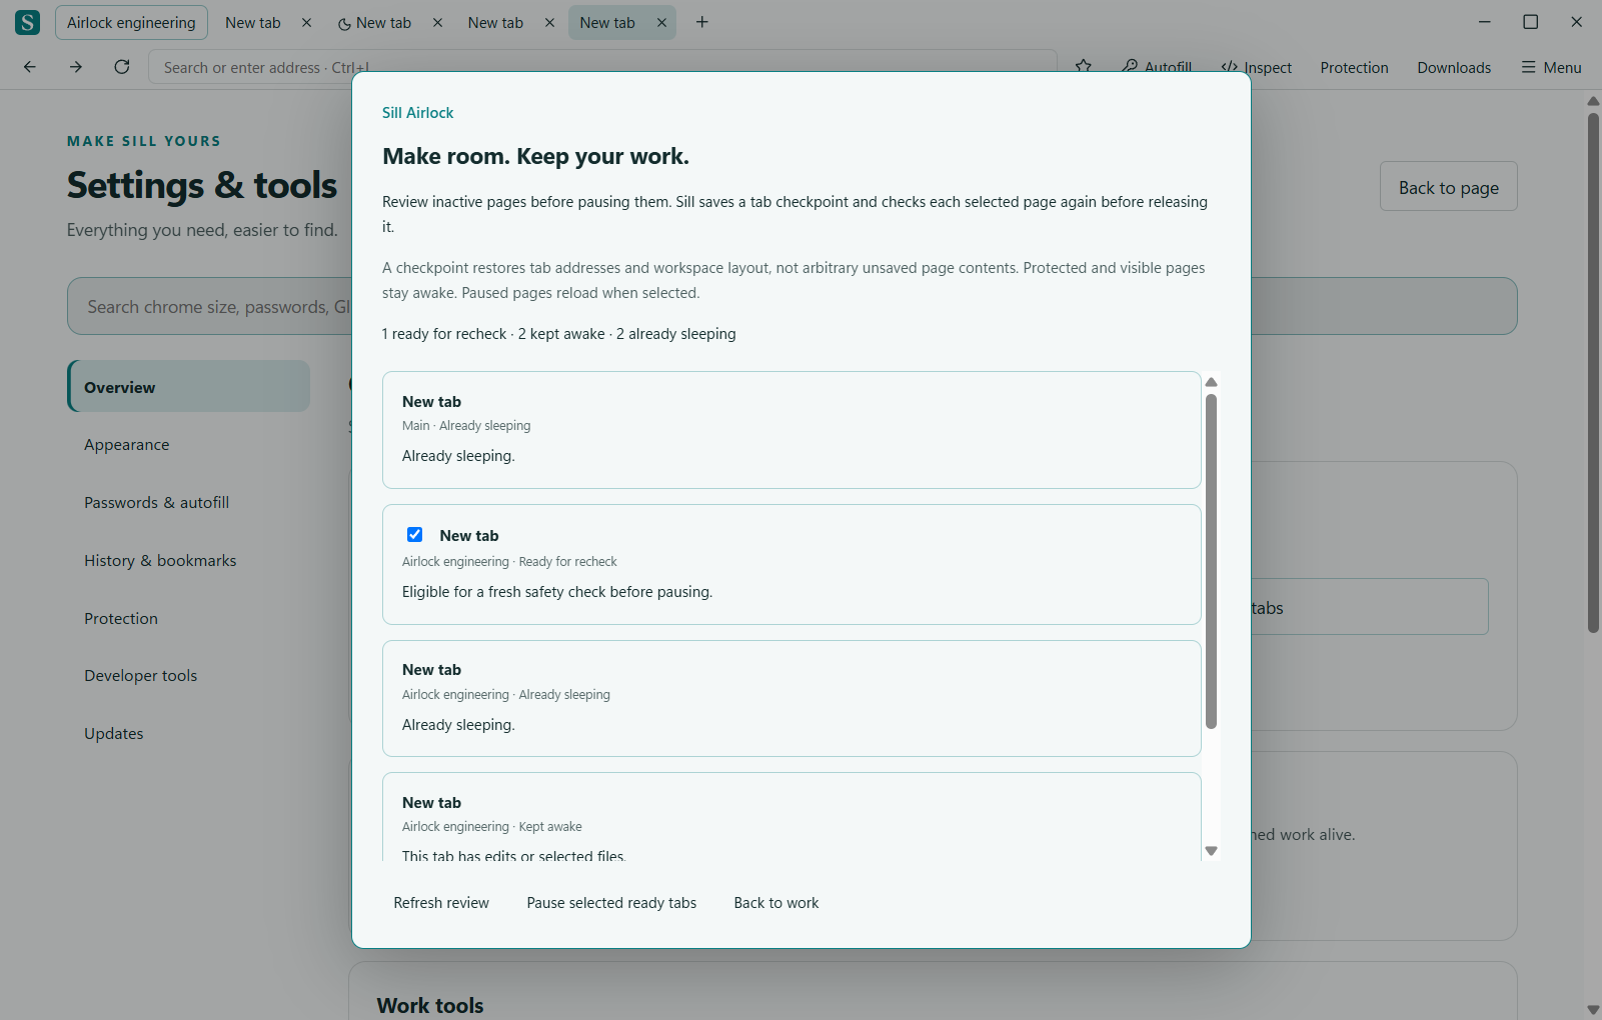The height and width of the screenshot is (1020, 1602).
Task: Open the Inspect developer tool
Action: pyautogui.click(x=1256, y=67)
